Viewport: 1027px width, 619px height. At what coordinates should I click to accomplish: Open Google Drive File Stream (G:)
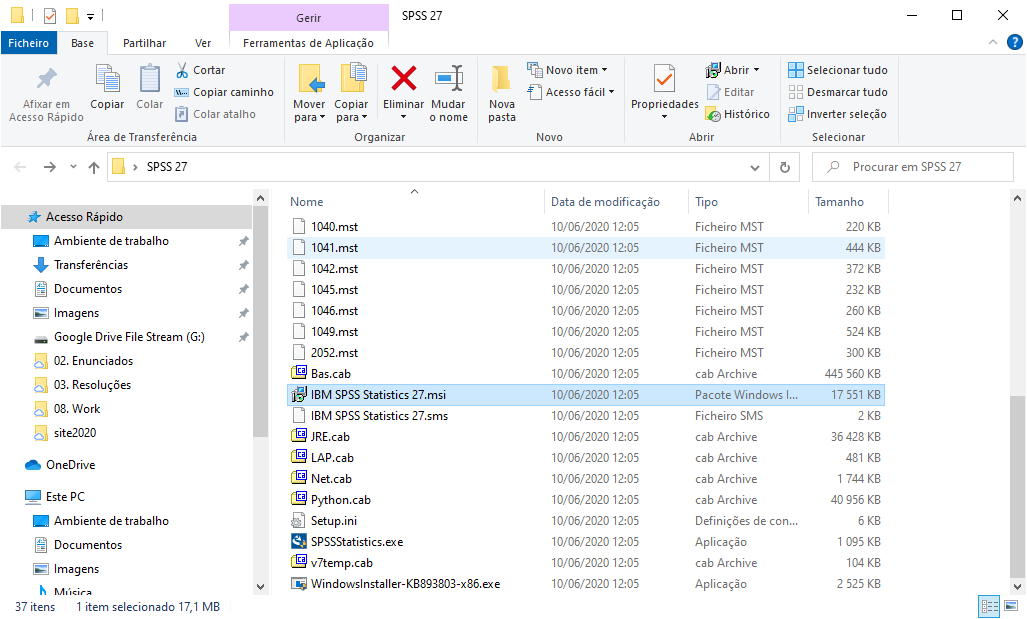coord(129,337)
